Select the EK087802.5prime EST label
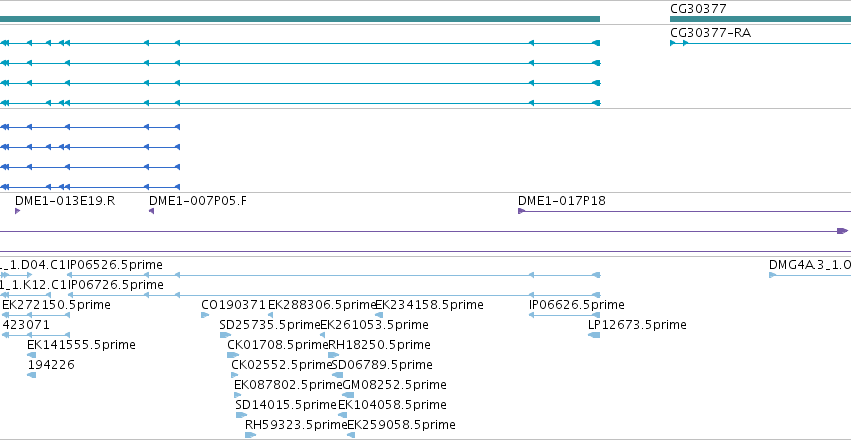 click(288, 385)
